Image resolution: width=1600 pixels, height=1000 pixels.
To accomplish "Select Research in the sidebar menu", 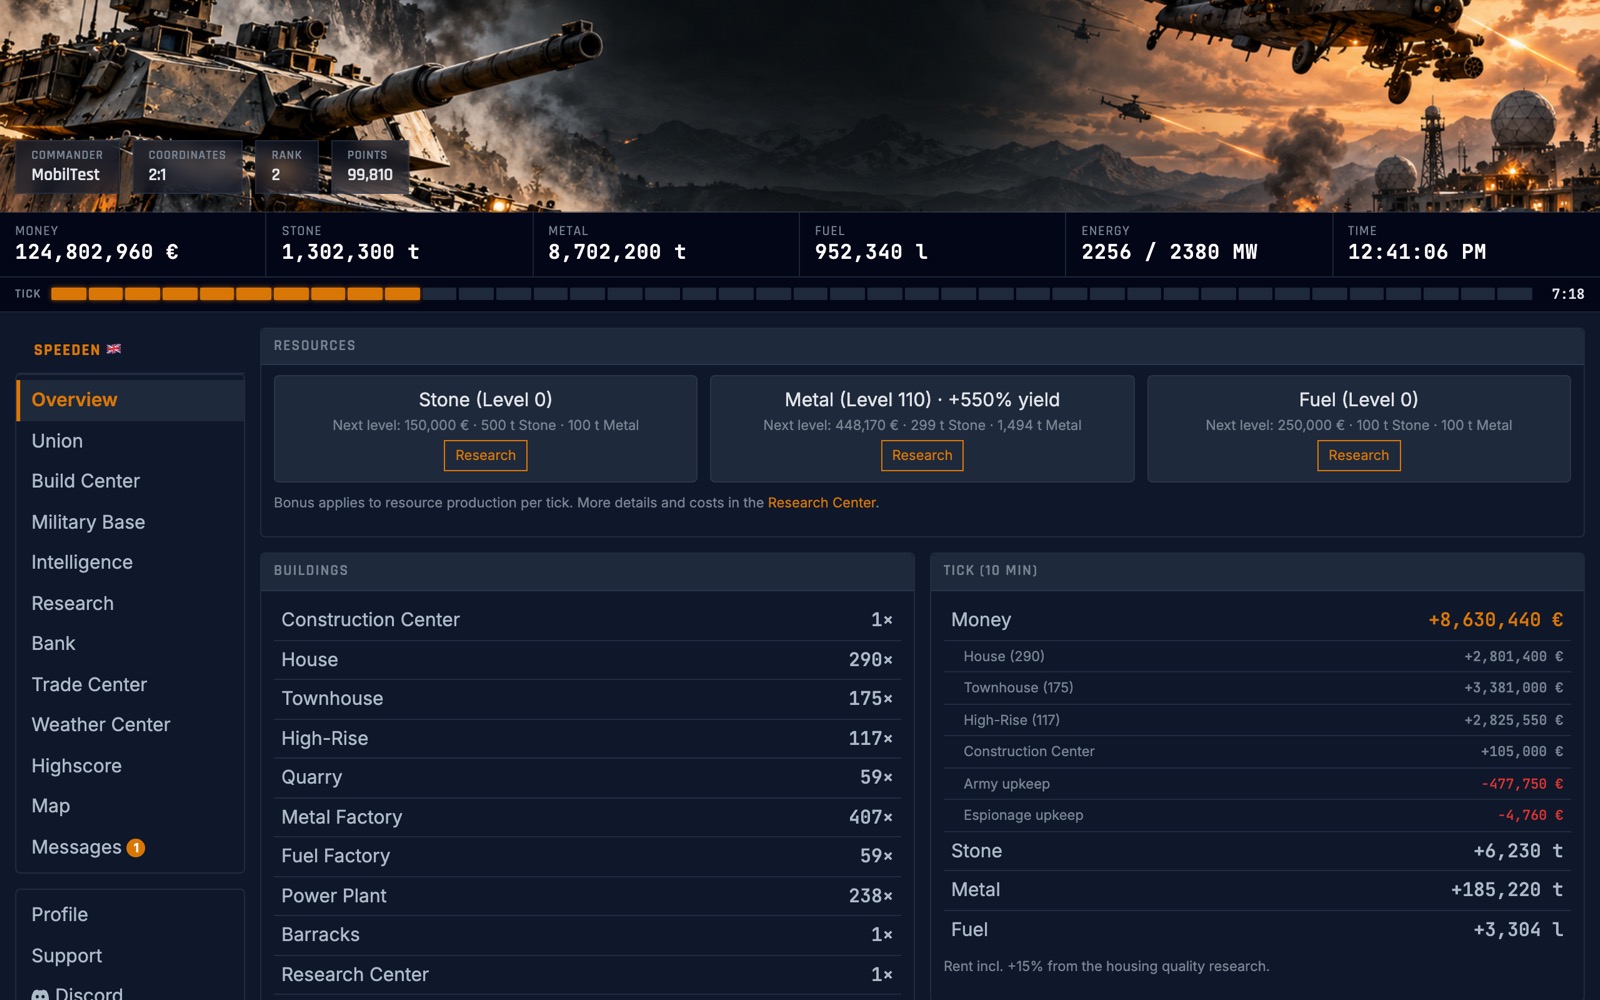I will (x=130, y=603).
